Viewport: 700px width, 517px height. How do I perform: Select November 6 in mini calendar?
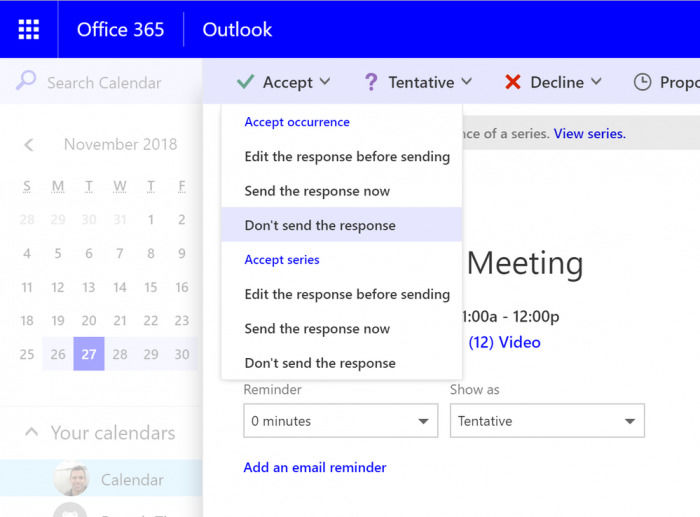pyautogui.click(x=89, y=253)
